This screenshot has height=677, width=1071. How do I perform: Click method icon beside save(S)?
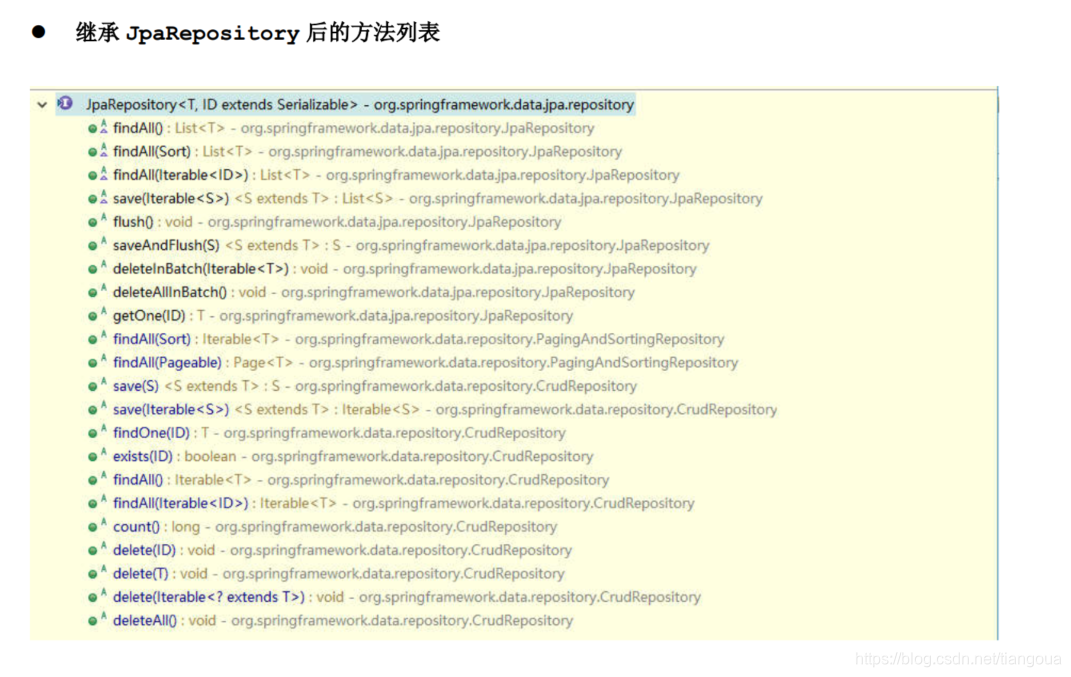[97, 386]
